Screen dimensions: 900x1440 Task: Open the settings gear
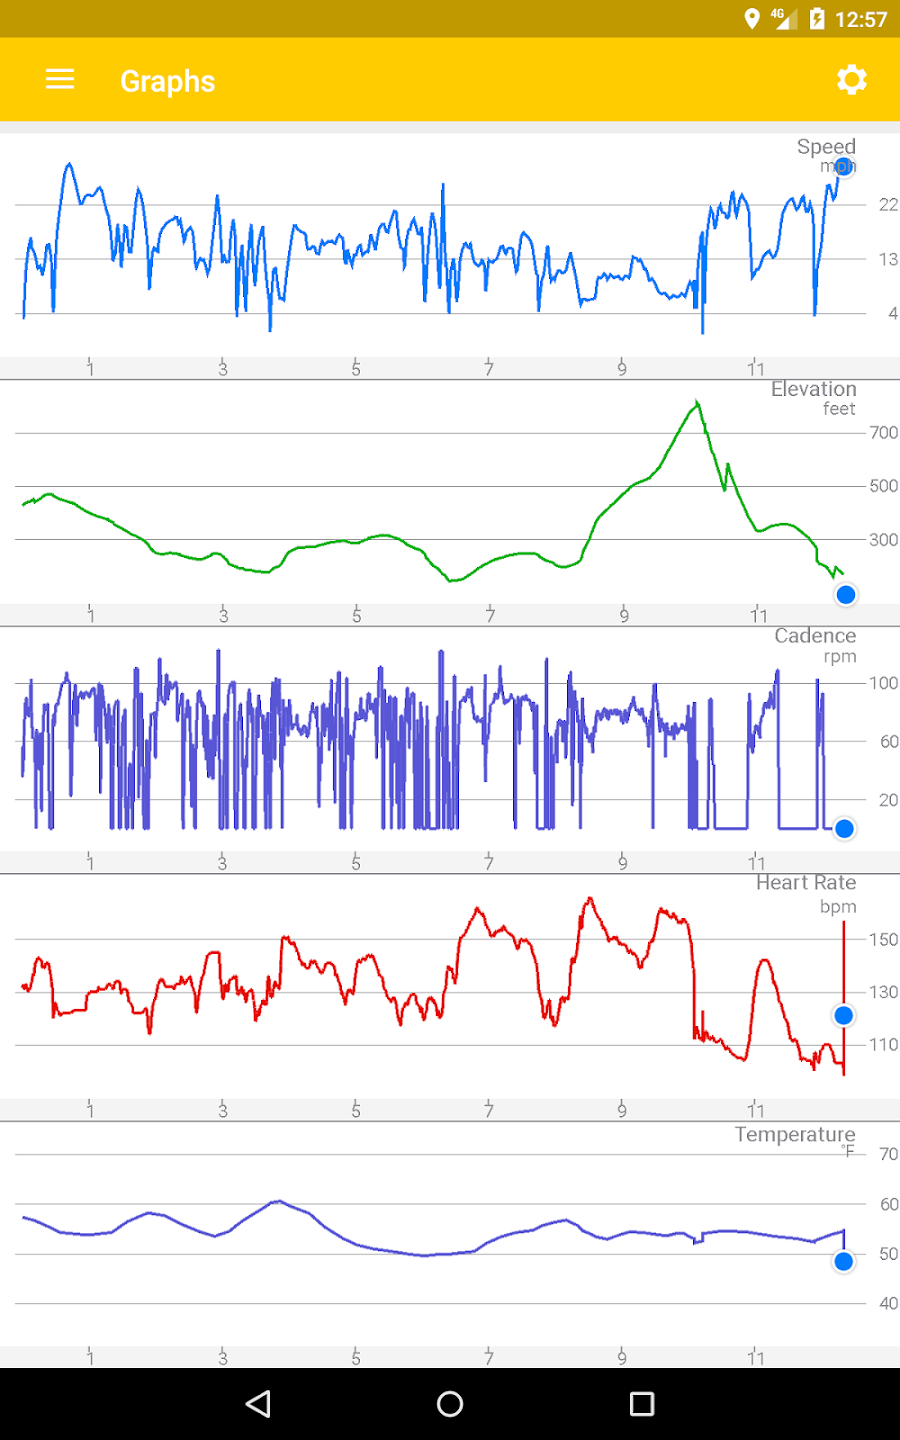852,80
